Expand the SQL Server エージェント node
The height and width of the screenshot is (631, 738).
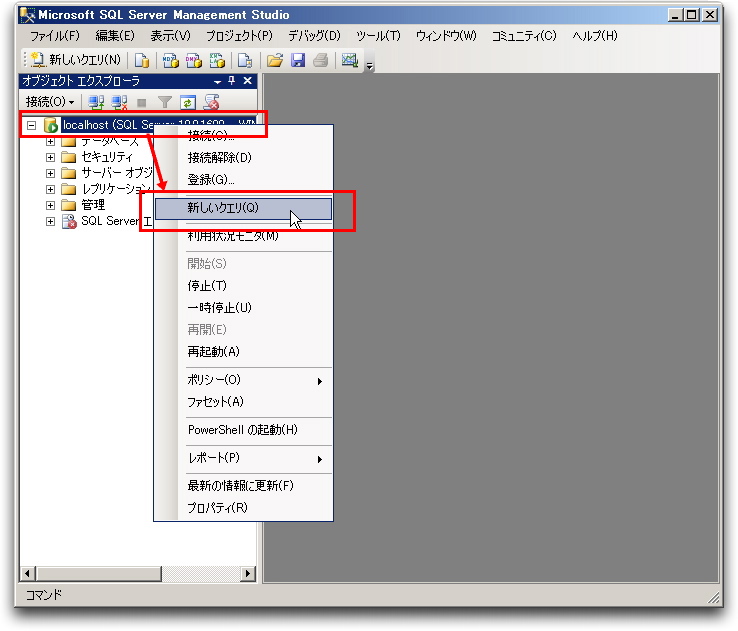tap(50, 221)
